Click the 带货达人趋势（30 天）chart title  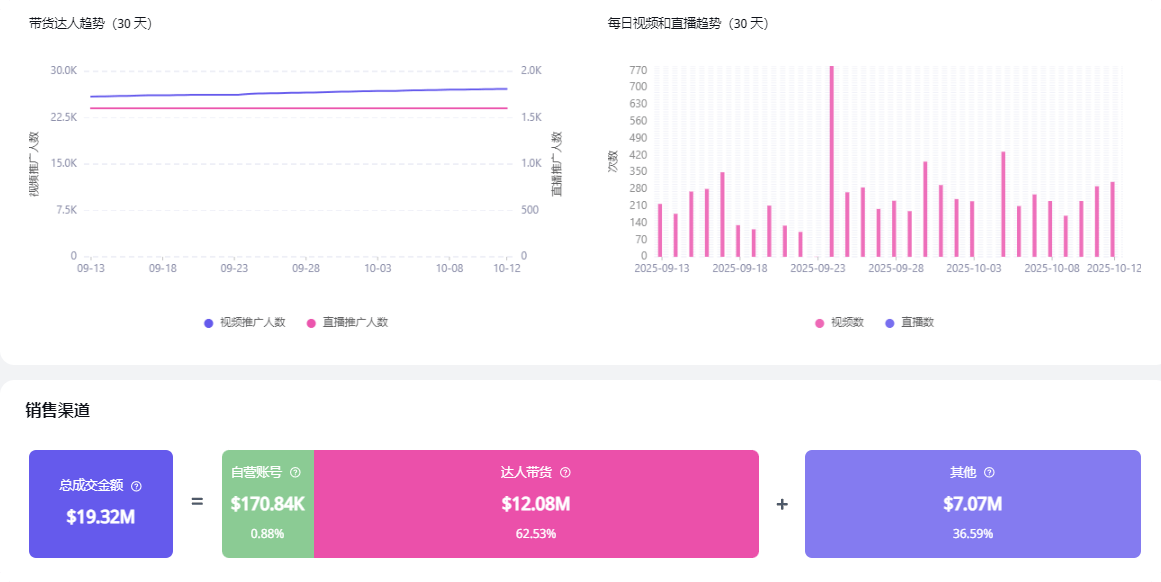(90, 23)
